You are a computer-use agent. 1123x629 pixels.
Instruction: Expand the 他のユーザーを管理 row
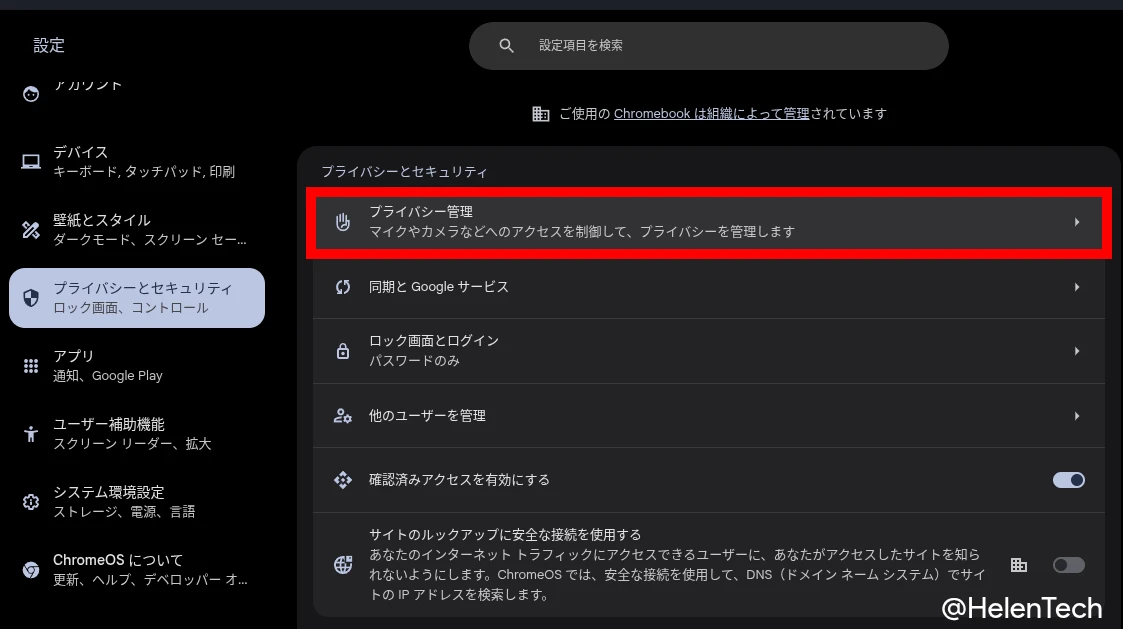tap(1077, 415)
